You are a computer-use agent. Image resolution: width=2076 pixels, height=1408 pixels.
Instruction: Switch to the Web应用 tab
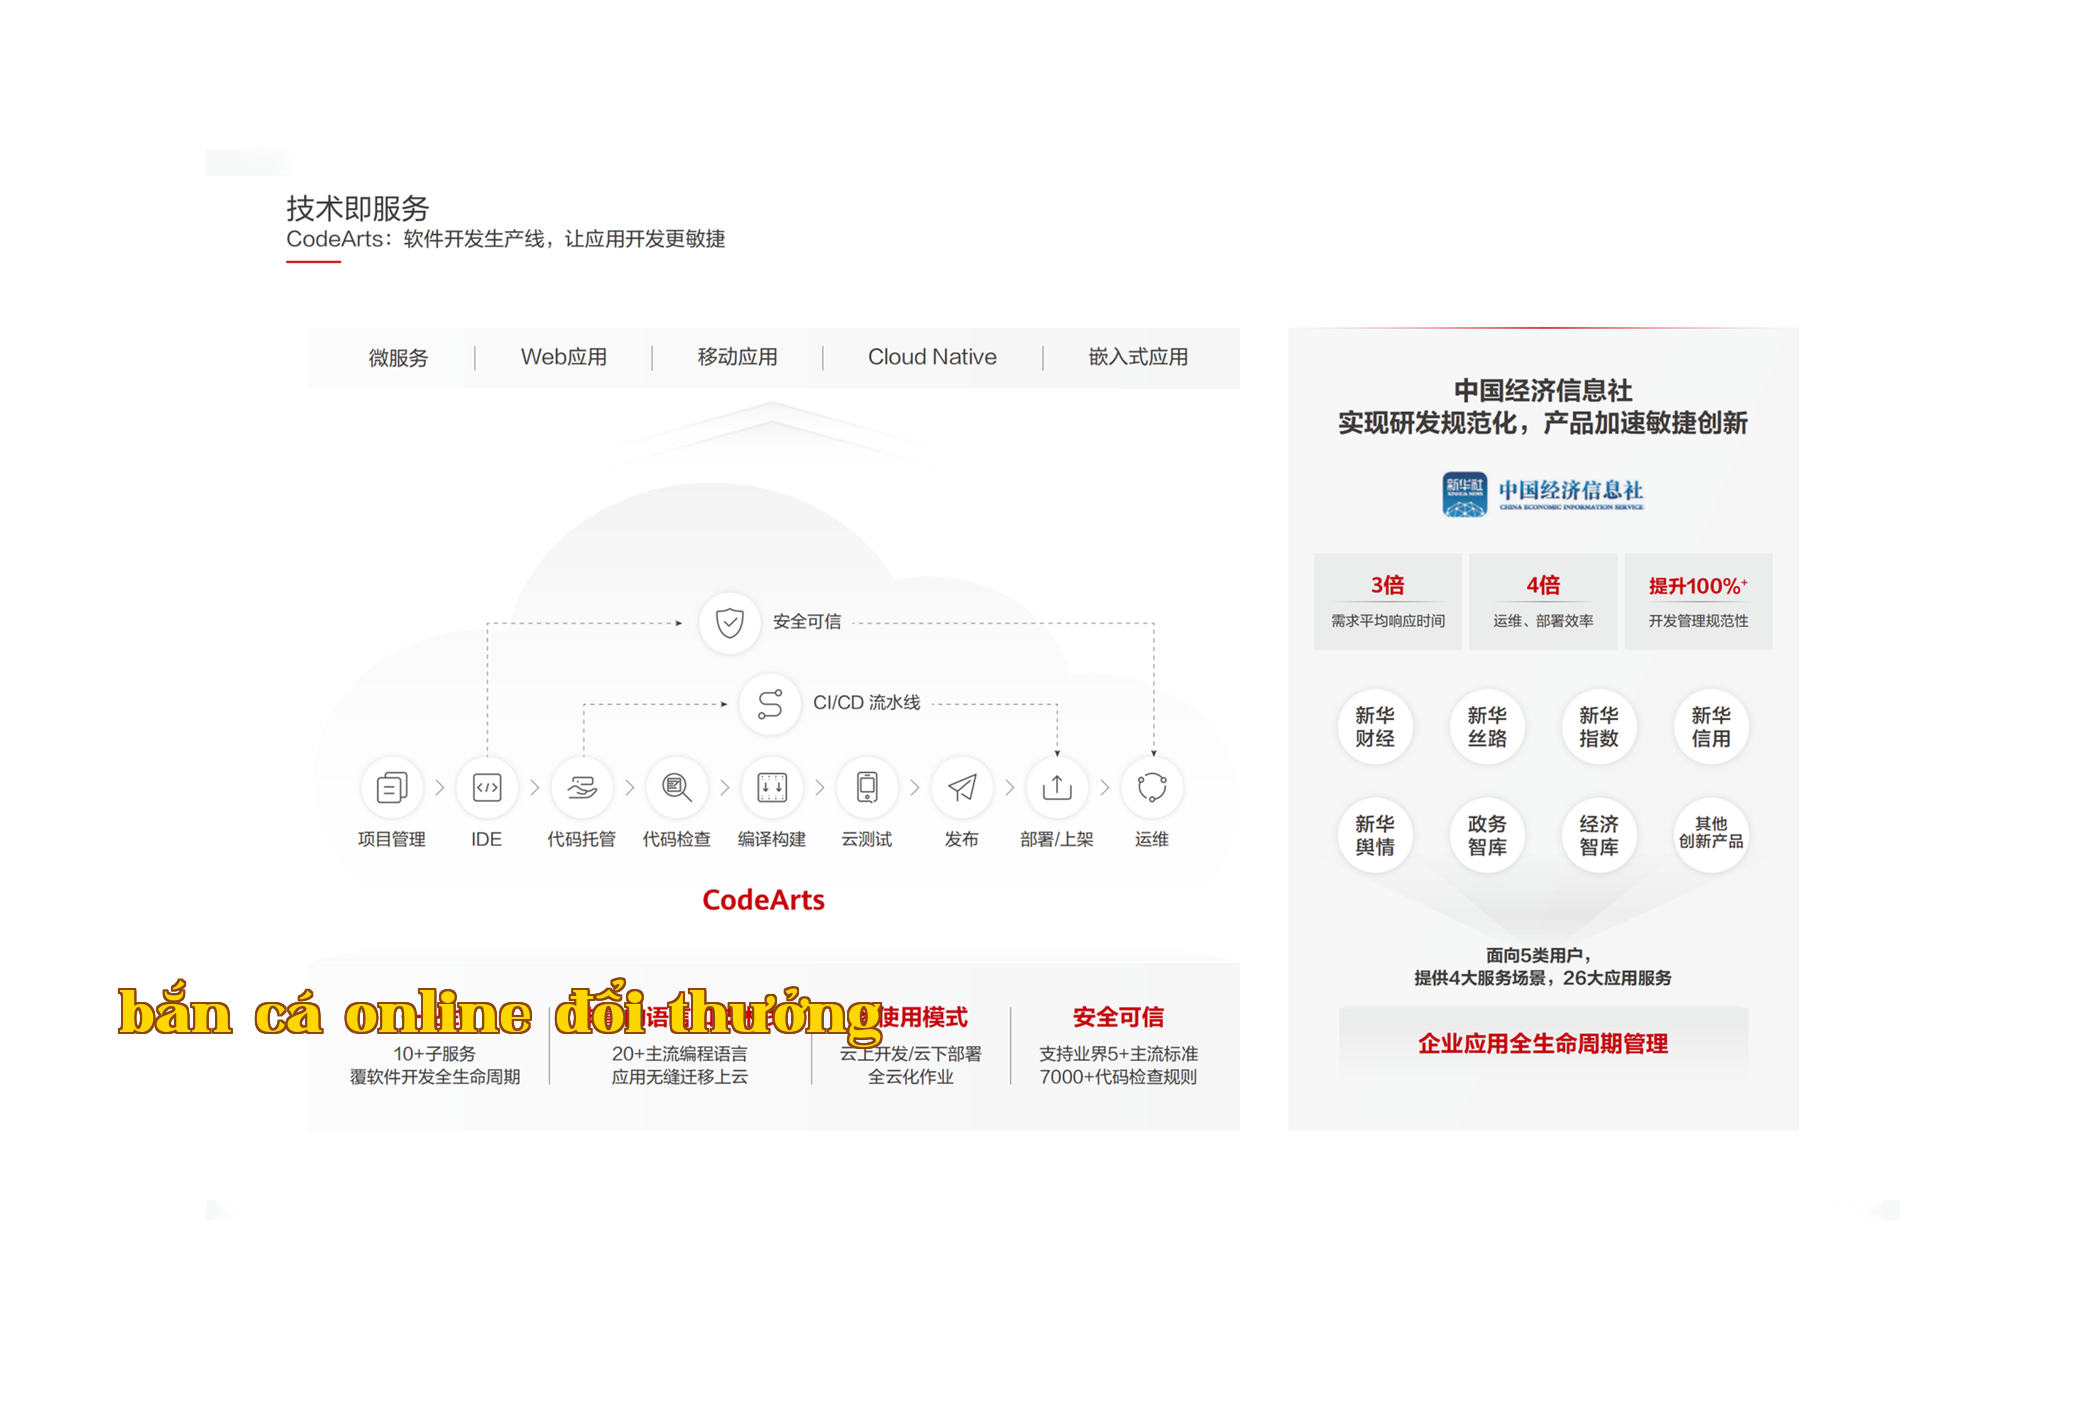coord(563,357)
